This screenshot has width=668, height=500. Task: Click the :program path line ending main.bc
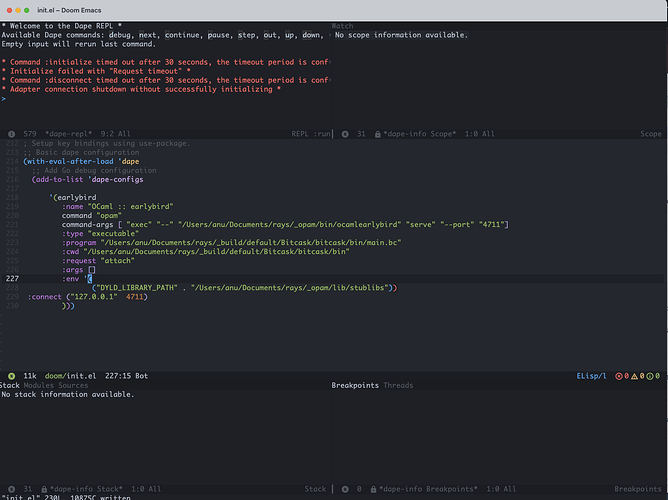click(232, 243)
